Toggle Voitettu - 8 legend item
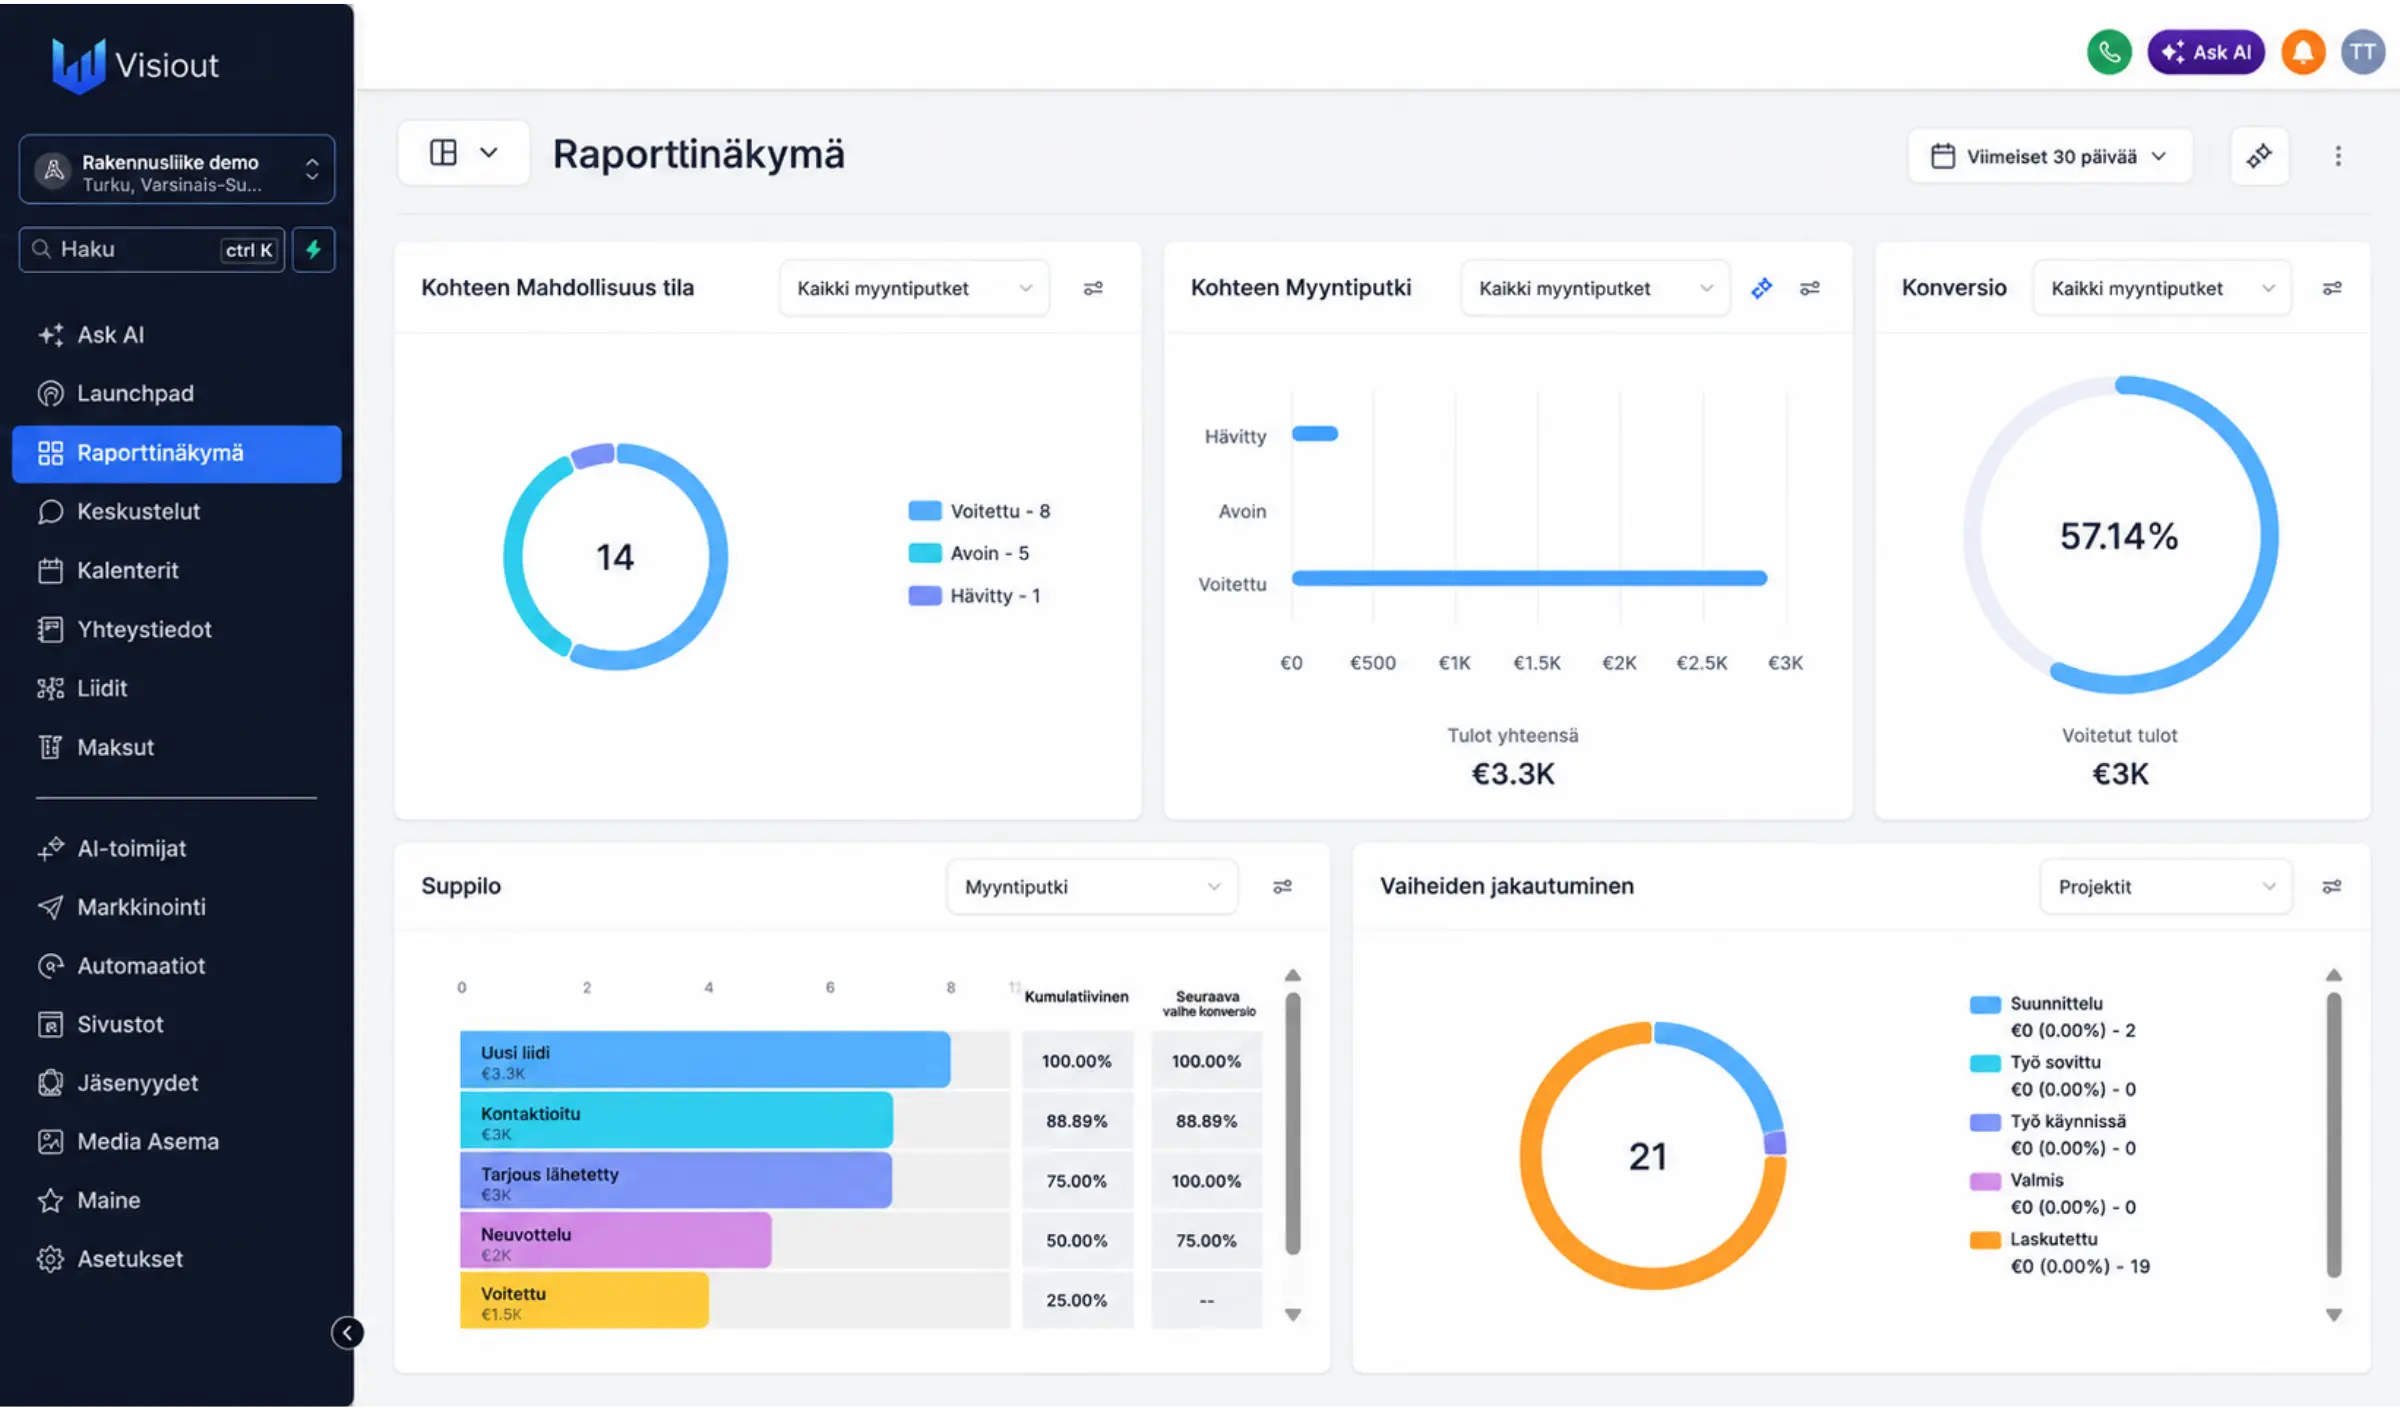The image size is (2400, 1410). click(x=979, y=511)
